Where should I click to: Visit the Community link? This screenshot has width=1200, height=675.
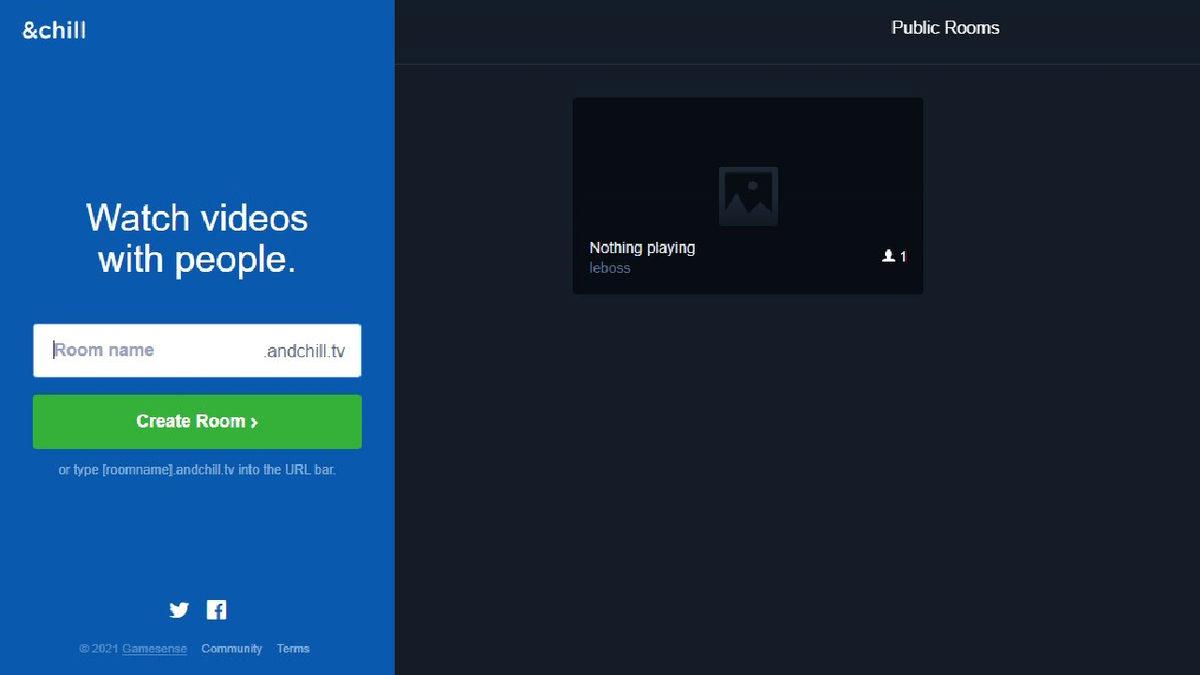[x=231, y=649]
